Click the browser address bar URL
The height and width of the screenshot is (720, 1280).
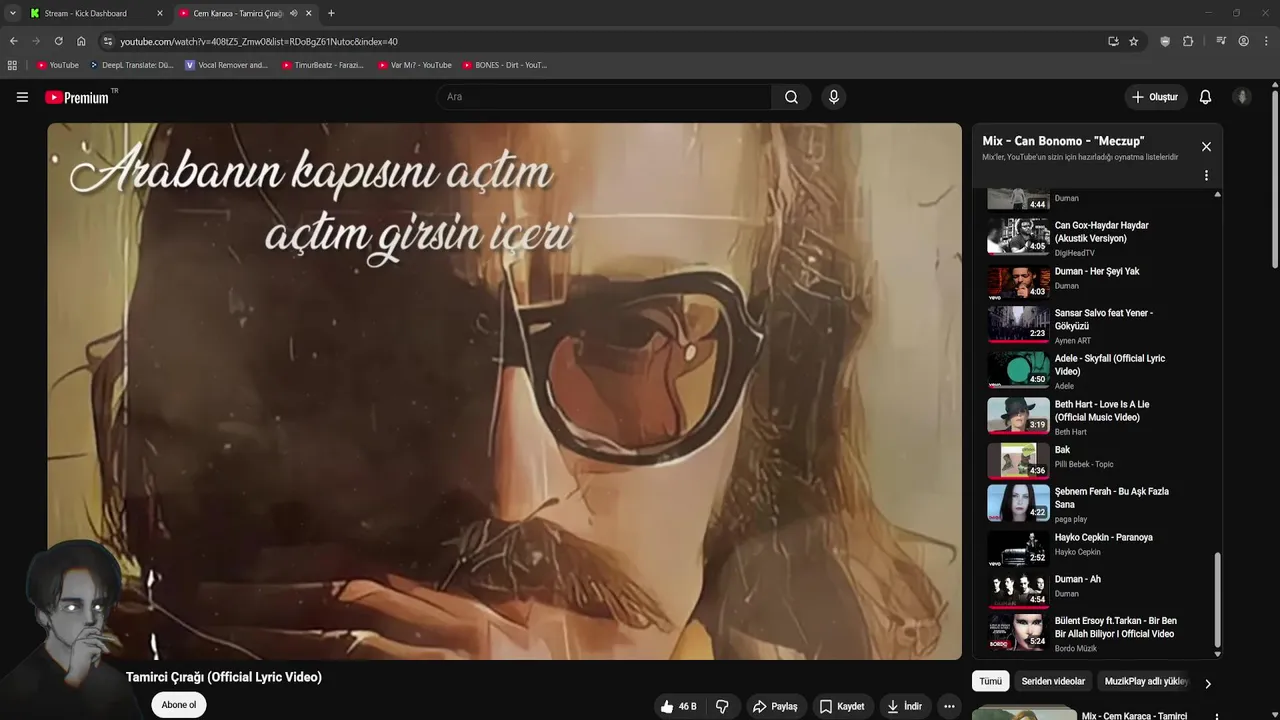(x=259, y=41)
